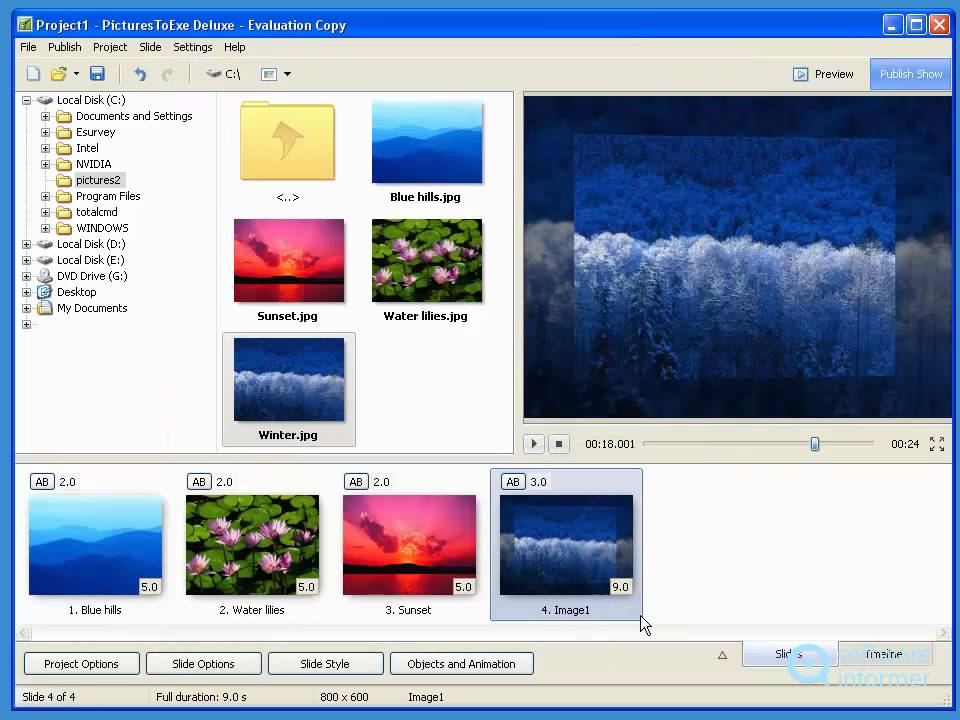960x720 pixels.
Task: Expand the NVIDIA folder node
Action: (x=45, y=164)
